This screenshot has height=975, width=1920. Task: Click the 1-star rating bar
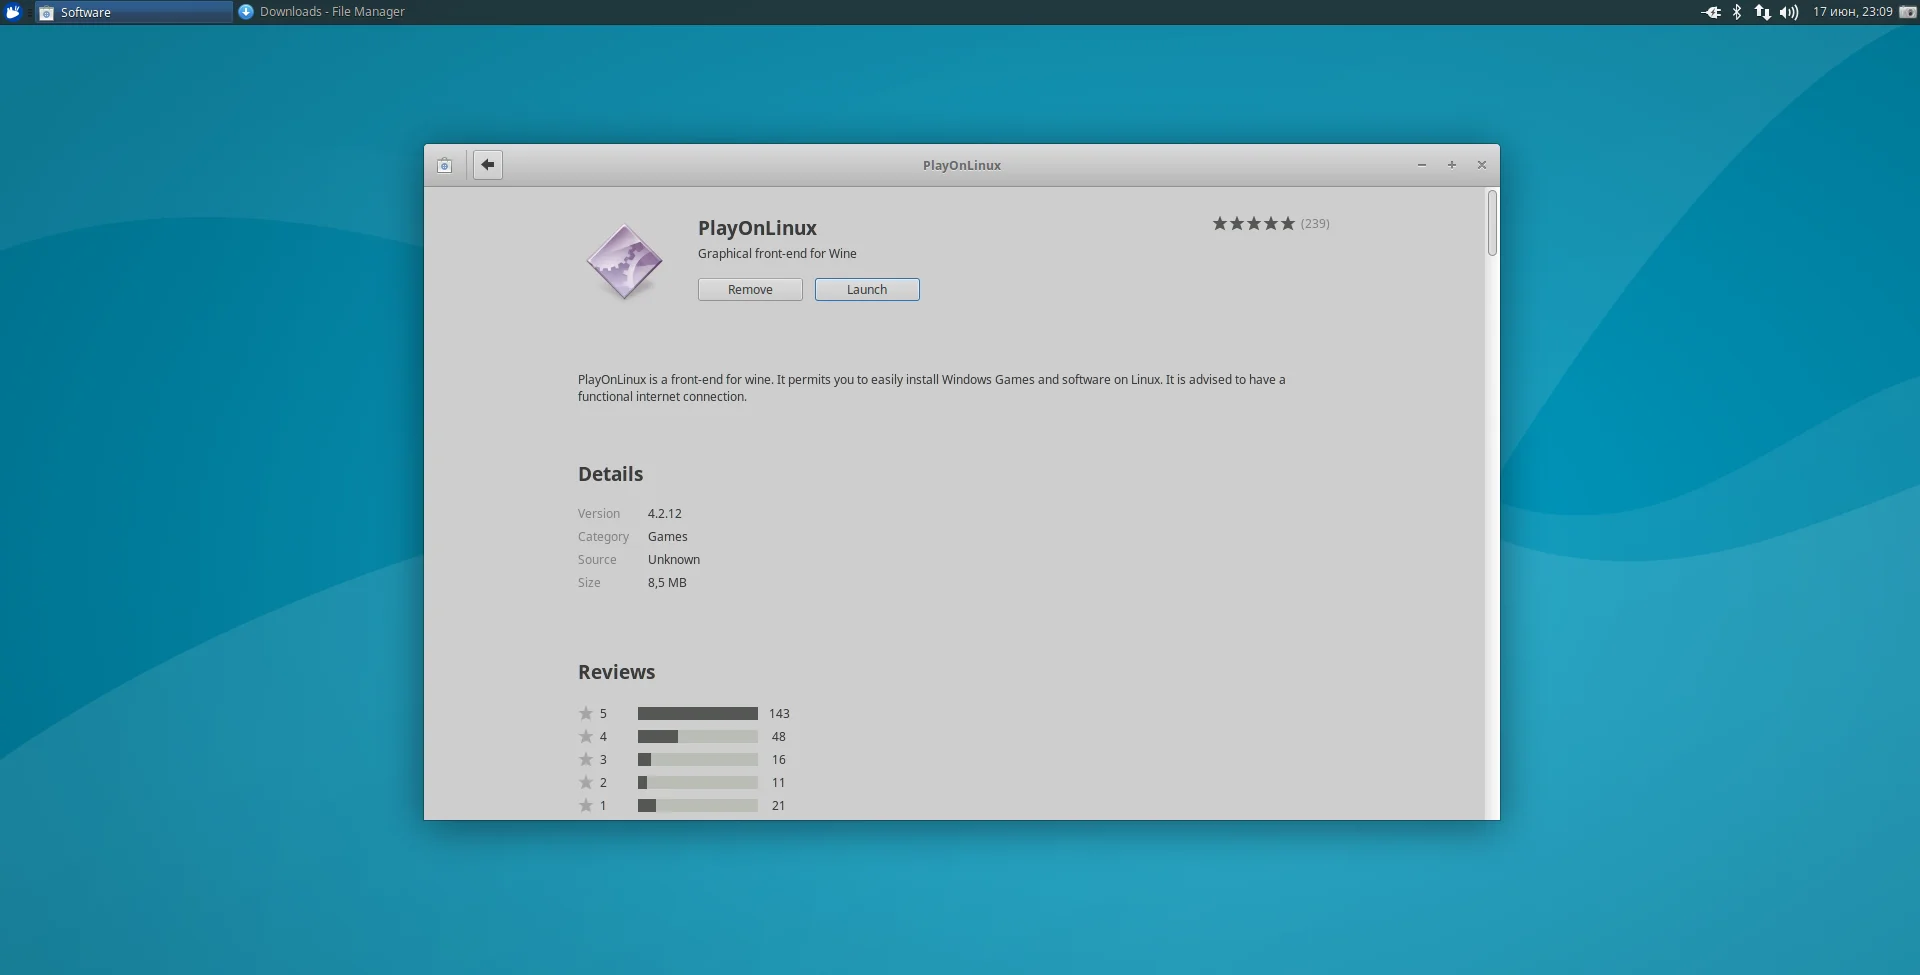[698, 805]
